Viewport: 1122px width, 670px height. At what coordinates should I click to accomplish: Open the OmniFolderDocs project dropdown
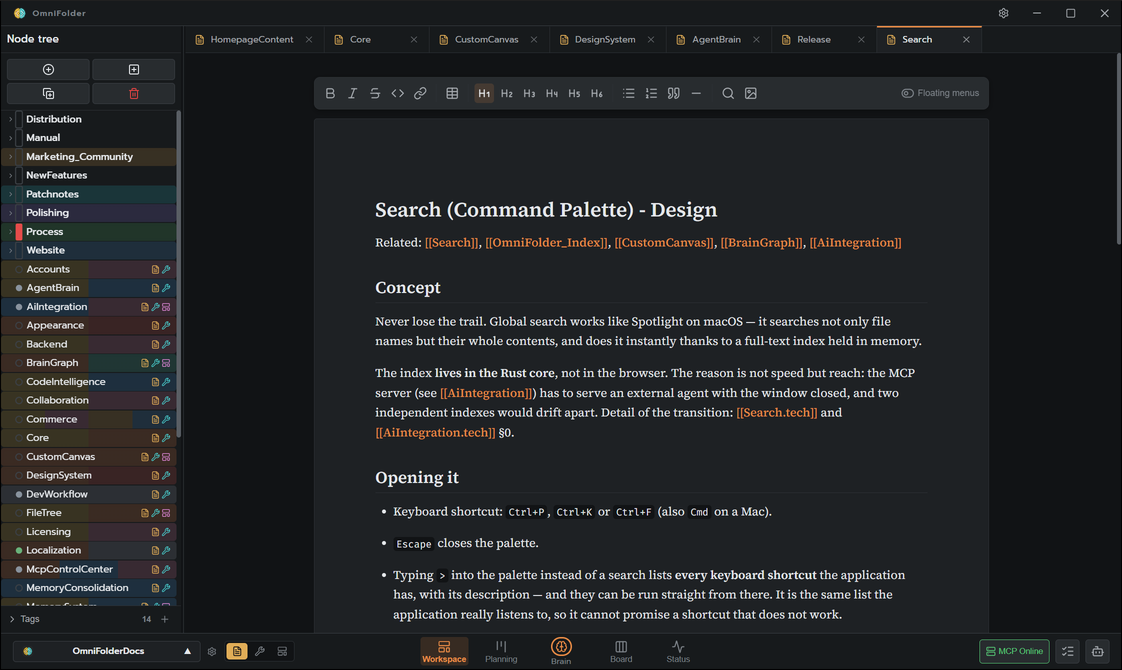(x=105, y=651)
